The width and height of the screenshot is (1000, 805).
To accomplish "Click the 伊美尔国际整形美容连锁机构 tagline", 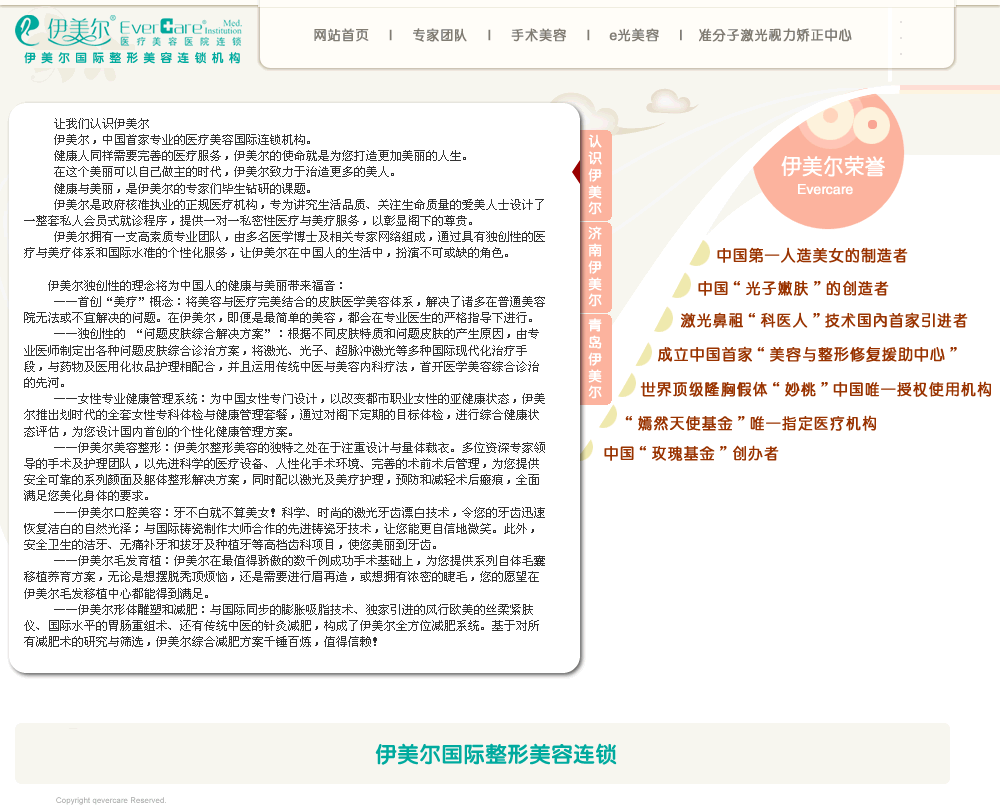I will pos(133,58).
